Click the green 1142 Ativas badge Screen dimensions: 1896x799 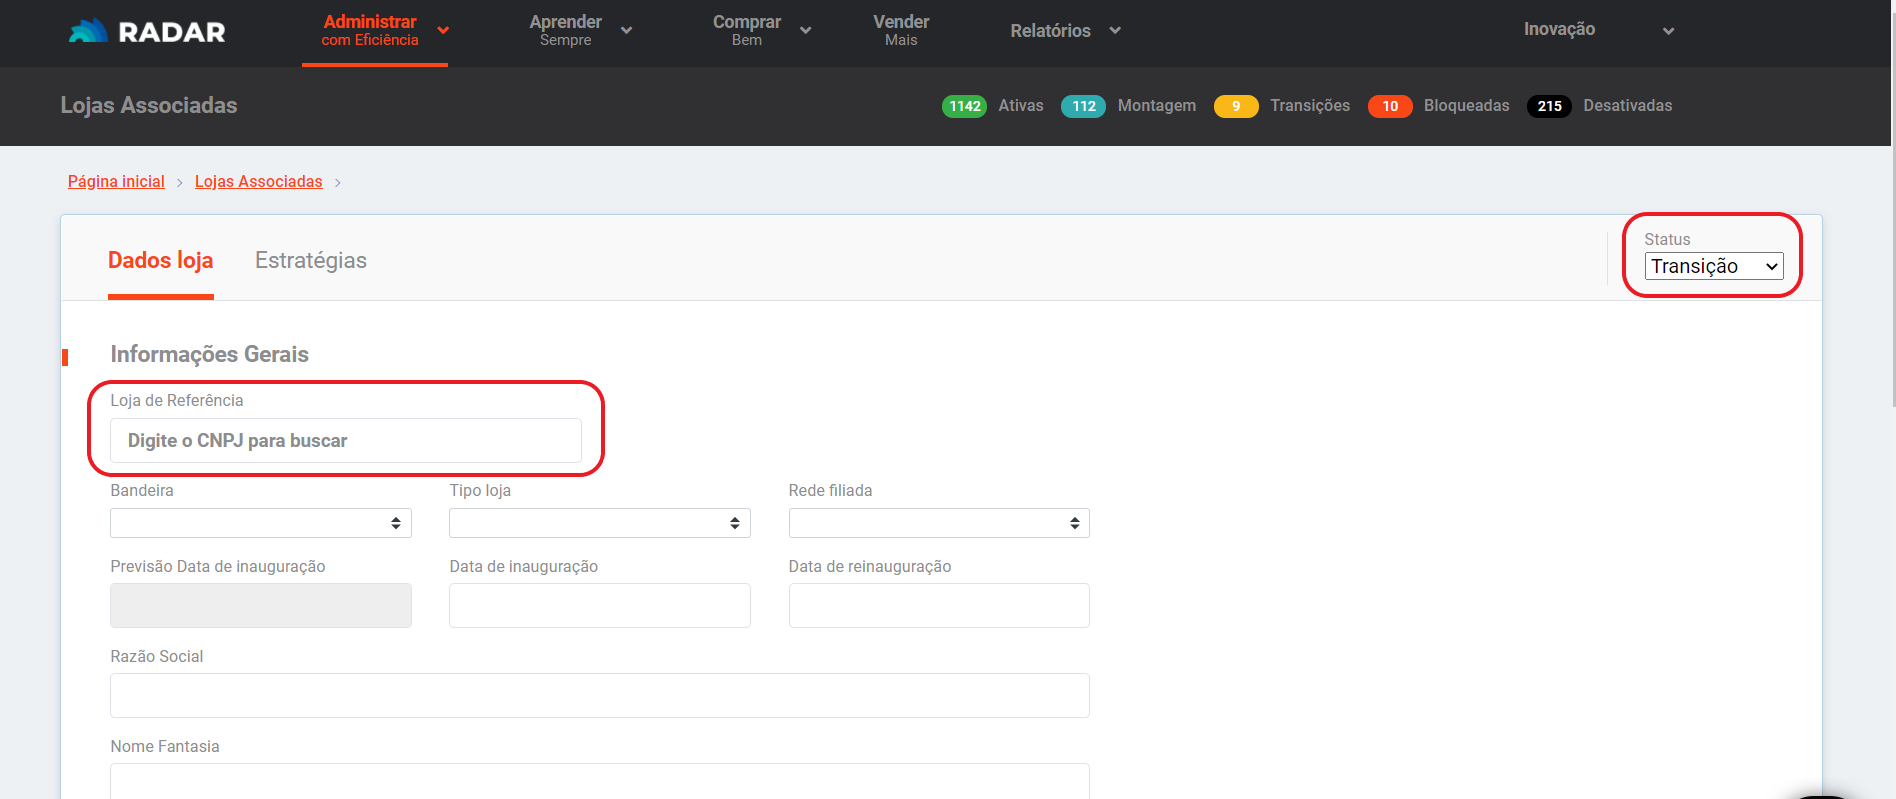pyautogui.click(x=964, y=106)
